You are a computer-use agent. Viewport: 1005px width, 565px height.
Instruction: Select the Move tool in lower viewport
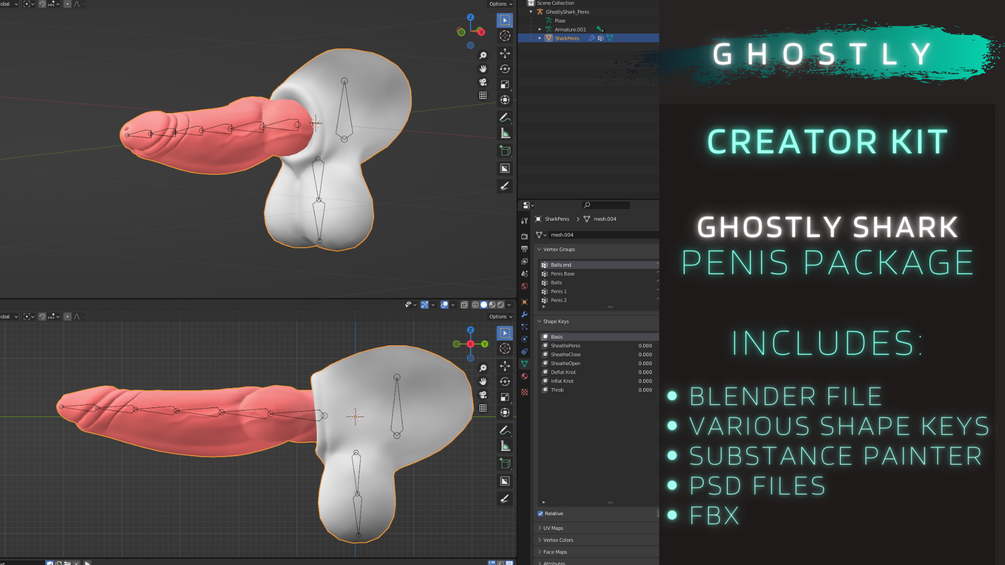(x=505, y=366)
